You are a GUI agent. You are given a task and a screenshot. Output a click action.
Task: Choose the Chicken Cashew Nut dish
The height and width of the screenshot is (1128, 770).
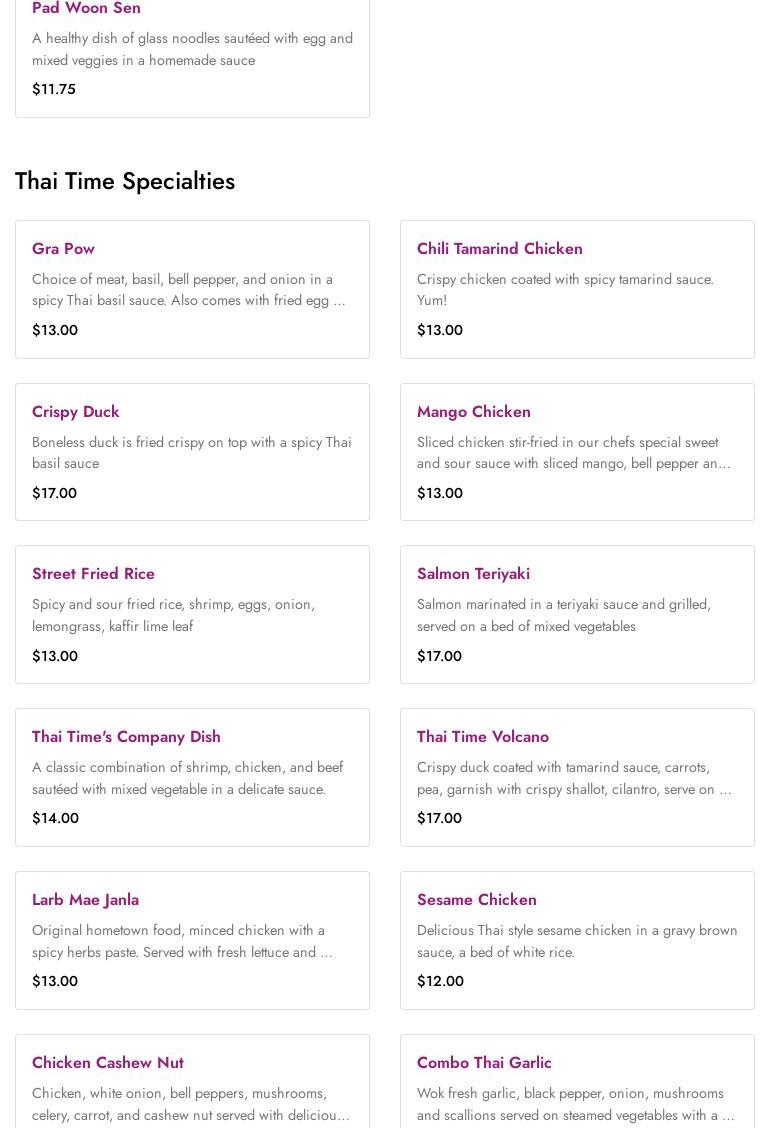click(x=107, y=1062)
